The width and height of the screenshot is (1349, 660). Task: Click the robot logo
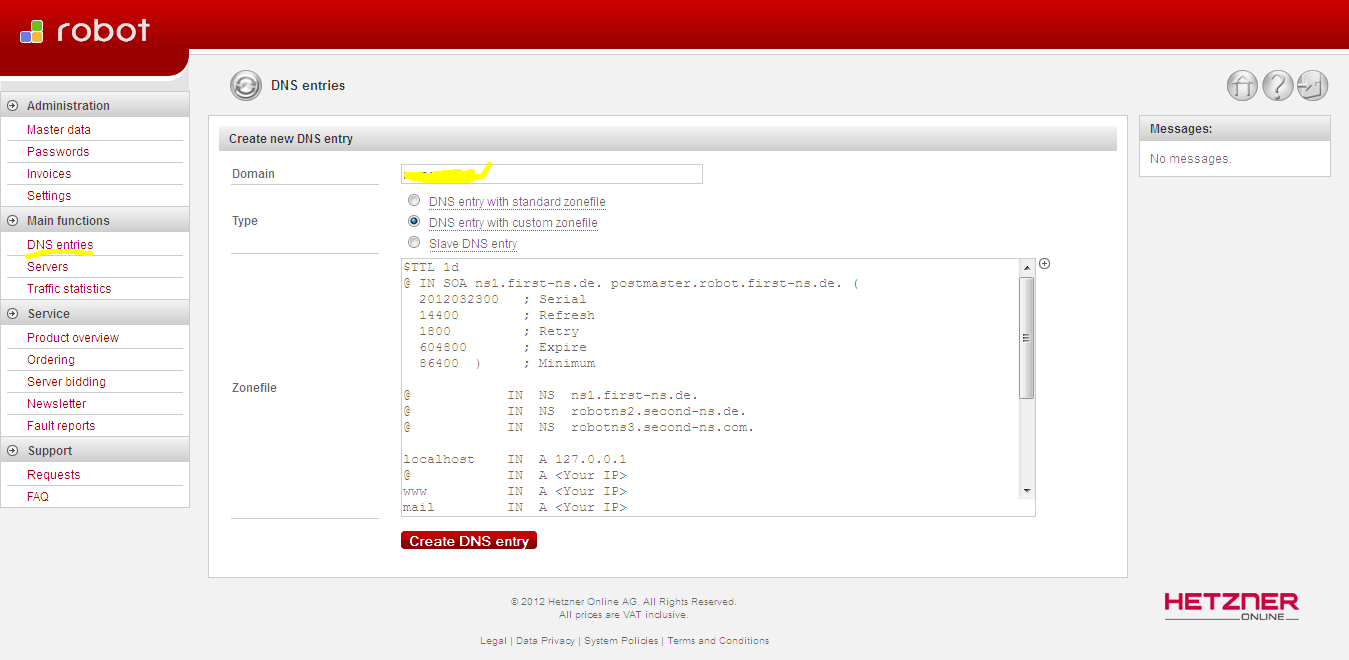[x=85, y=31]
